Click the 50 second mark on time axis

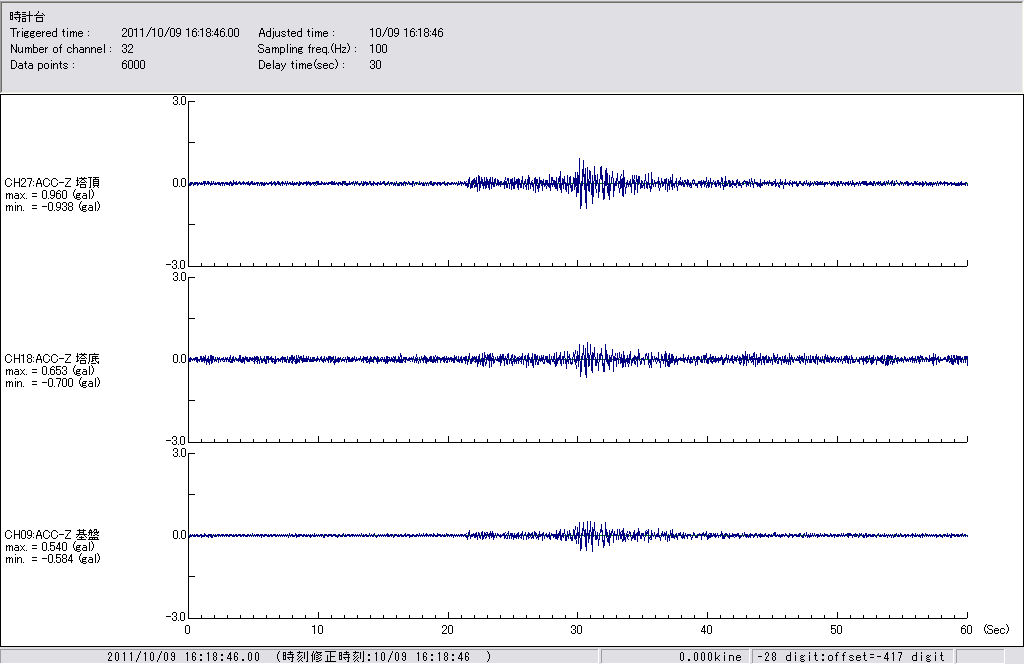pos(837,630)
